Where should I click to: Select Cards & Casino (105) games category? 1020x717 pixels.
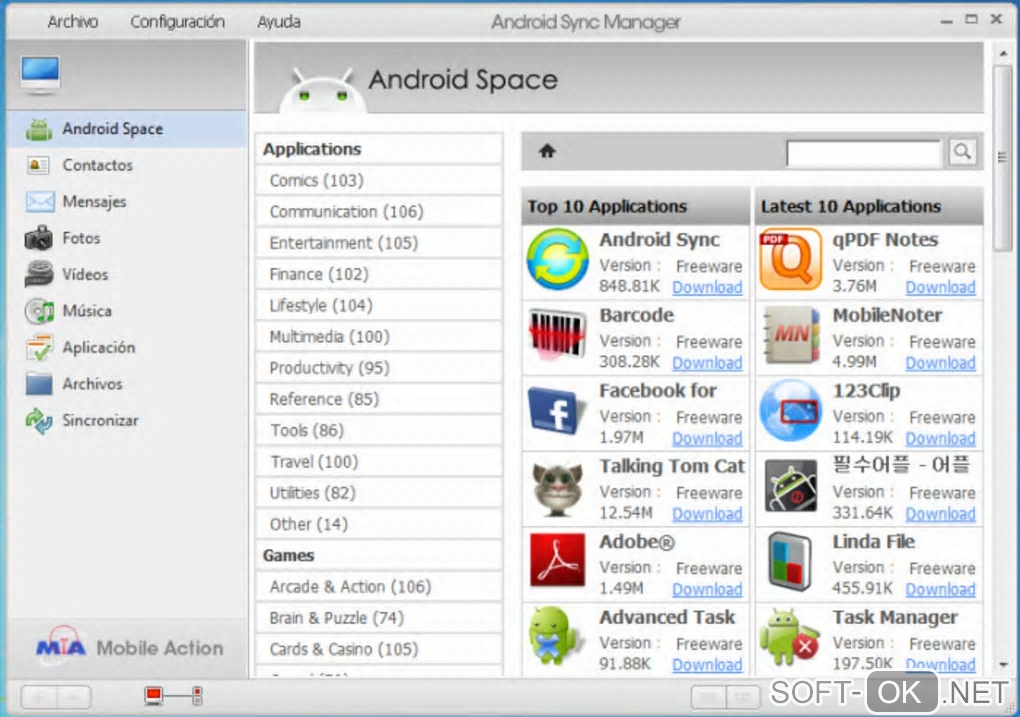click(379, 649)
